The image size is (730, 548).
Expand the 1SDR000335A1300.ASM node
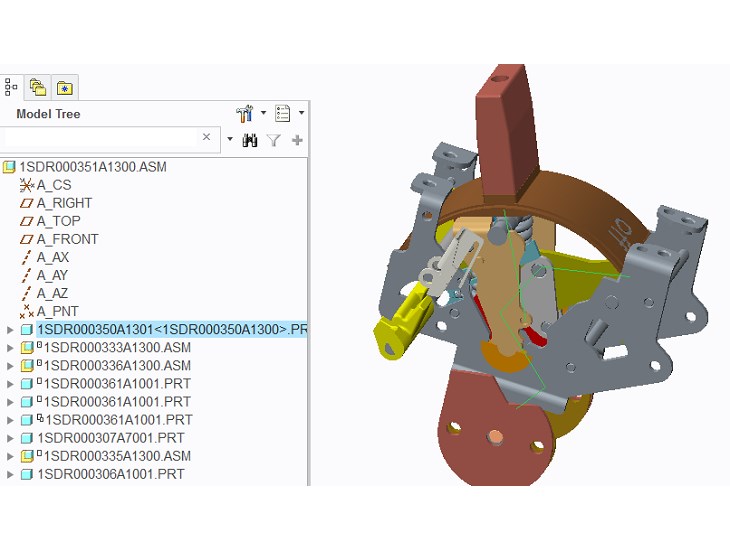coord(10,456)
